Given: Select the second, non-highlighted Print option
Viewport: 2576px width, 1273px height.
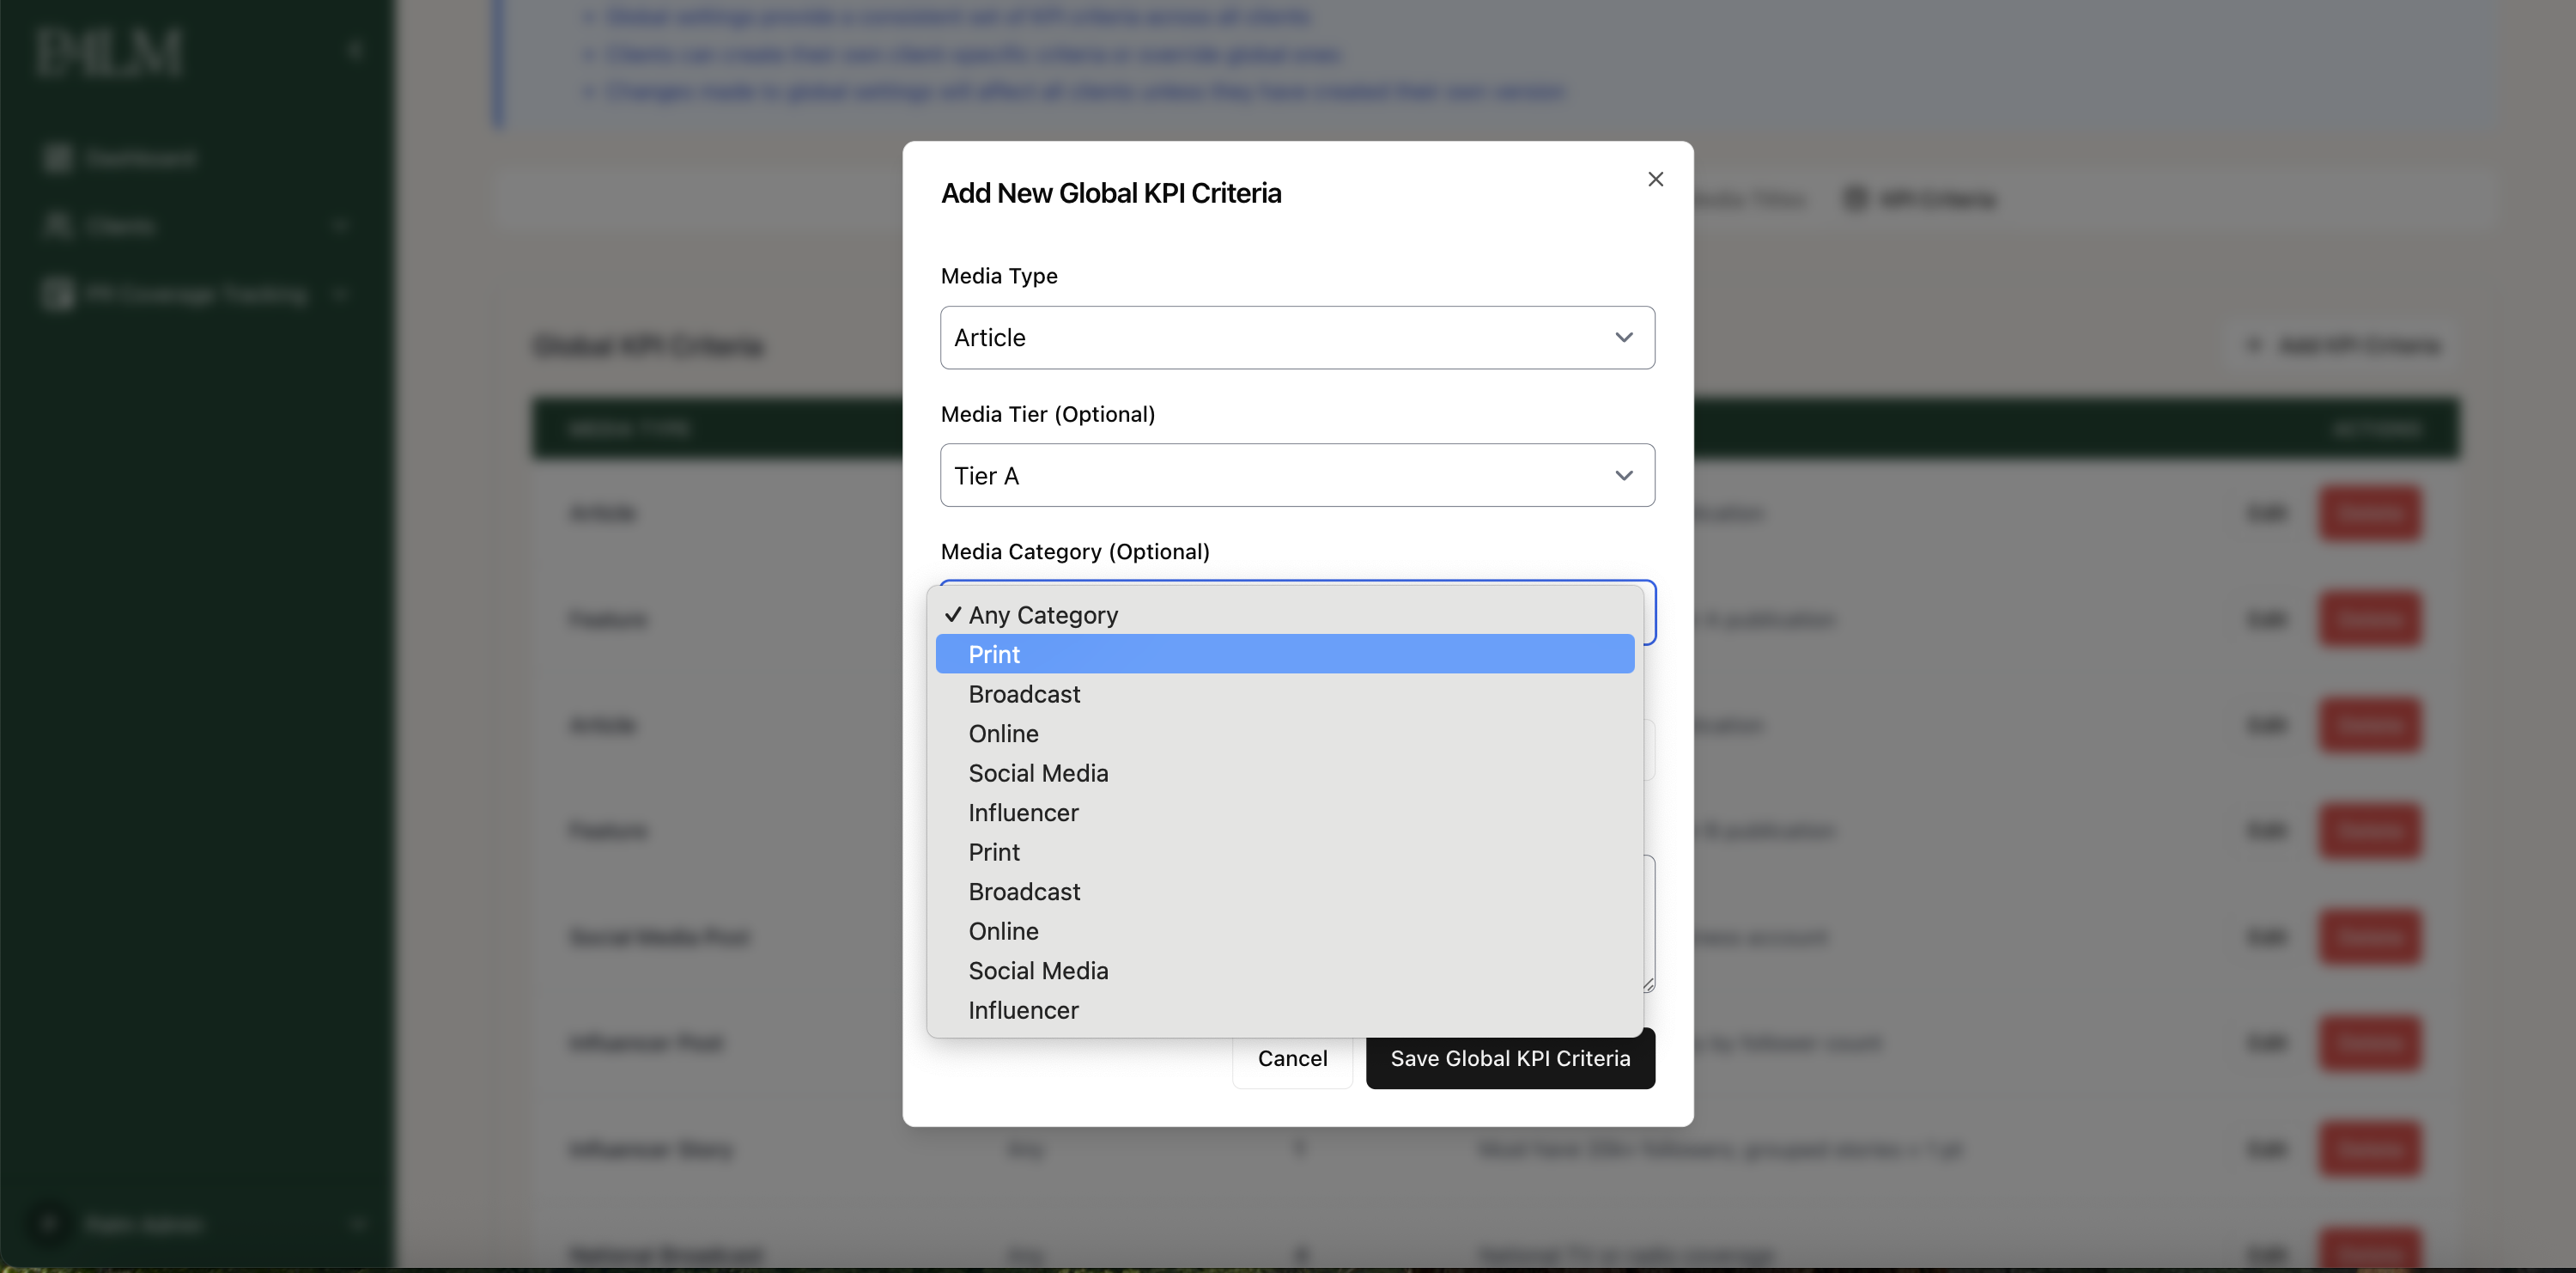Looking at the screenshot, I should 1285,852.
